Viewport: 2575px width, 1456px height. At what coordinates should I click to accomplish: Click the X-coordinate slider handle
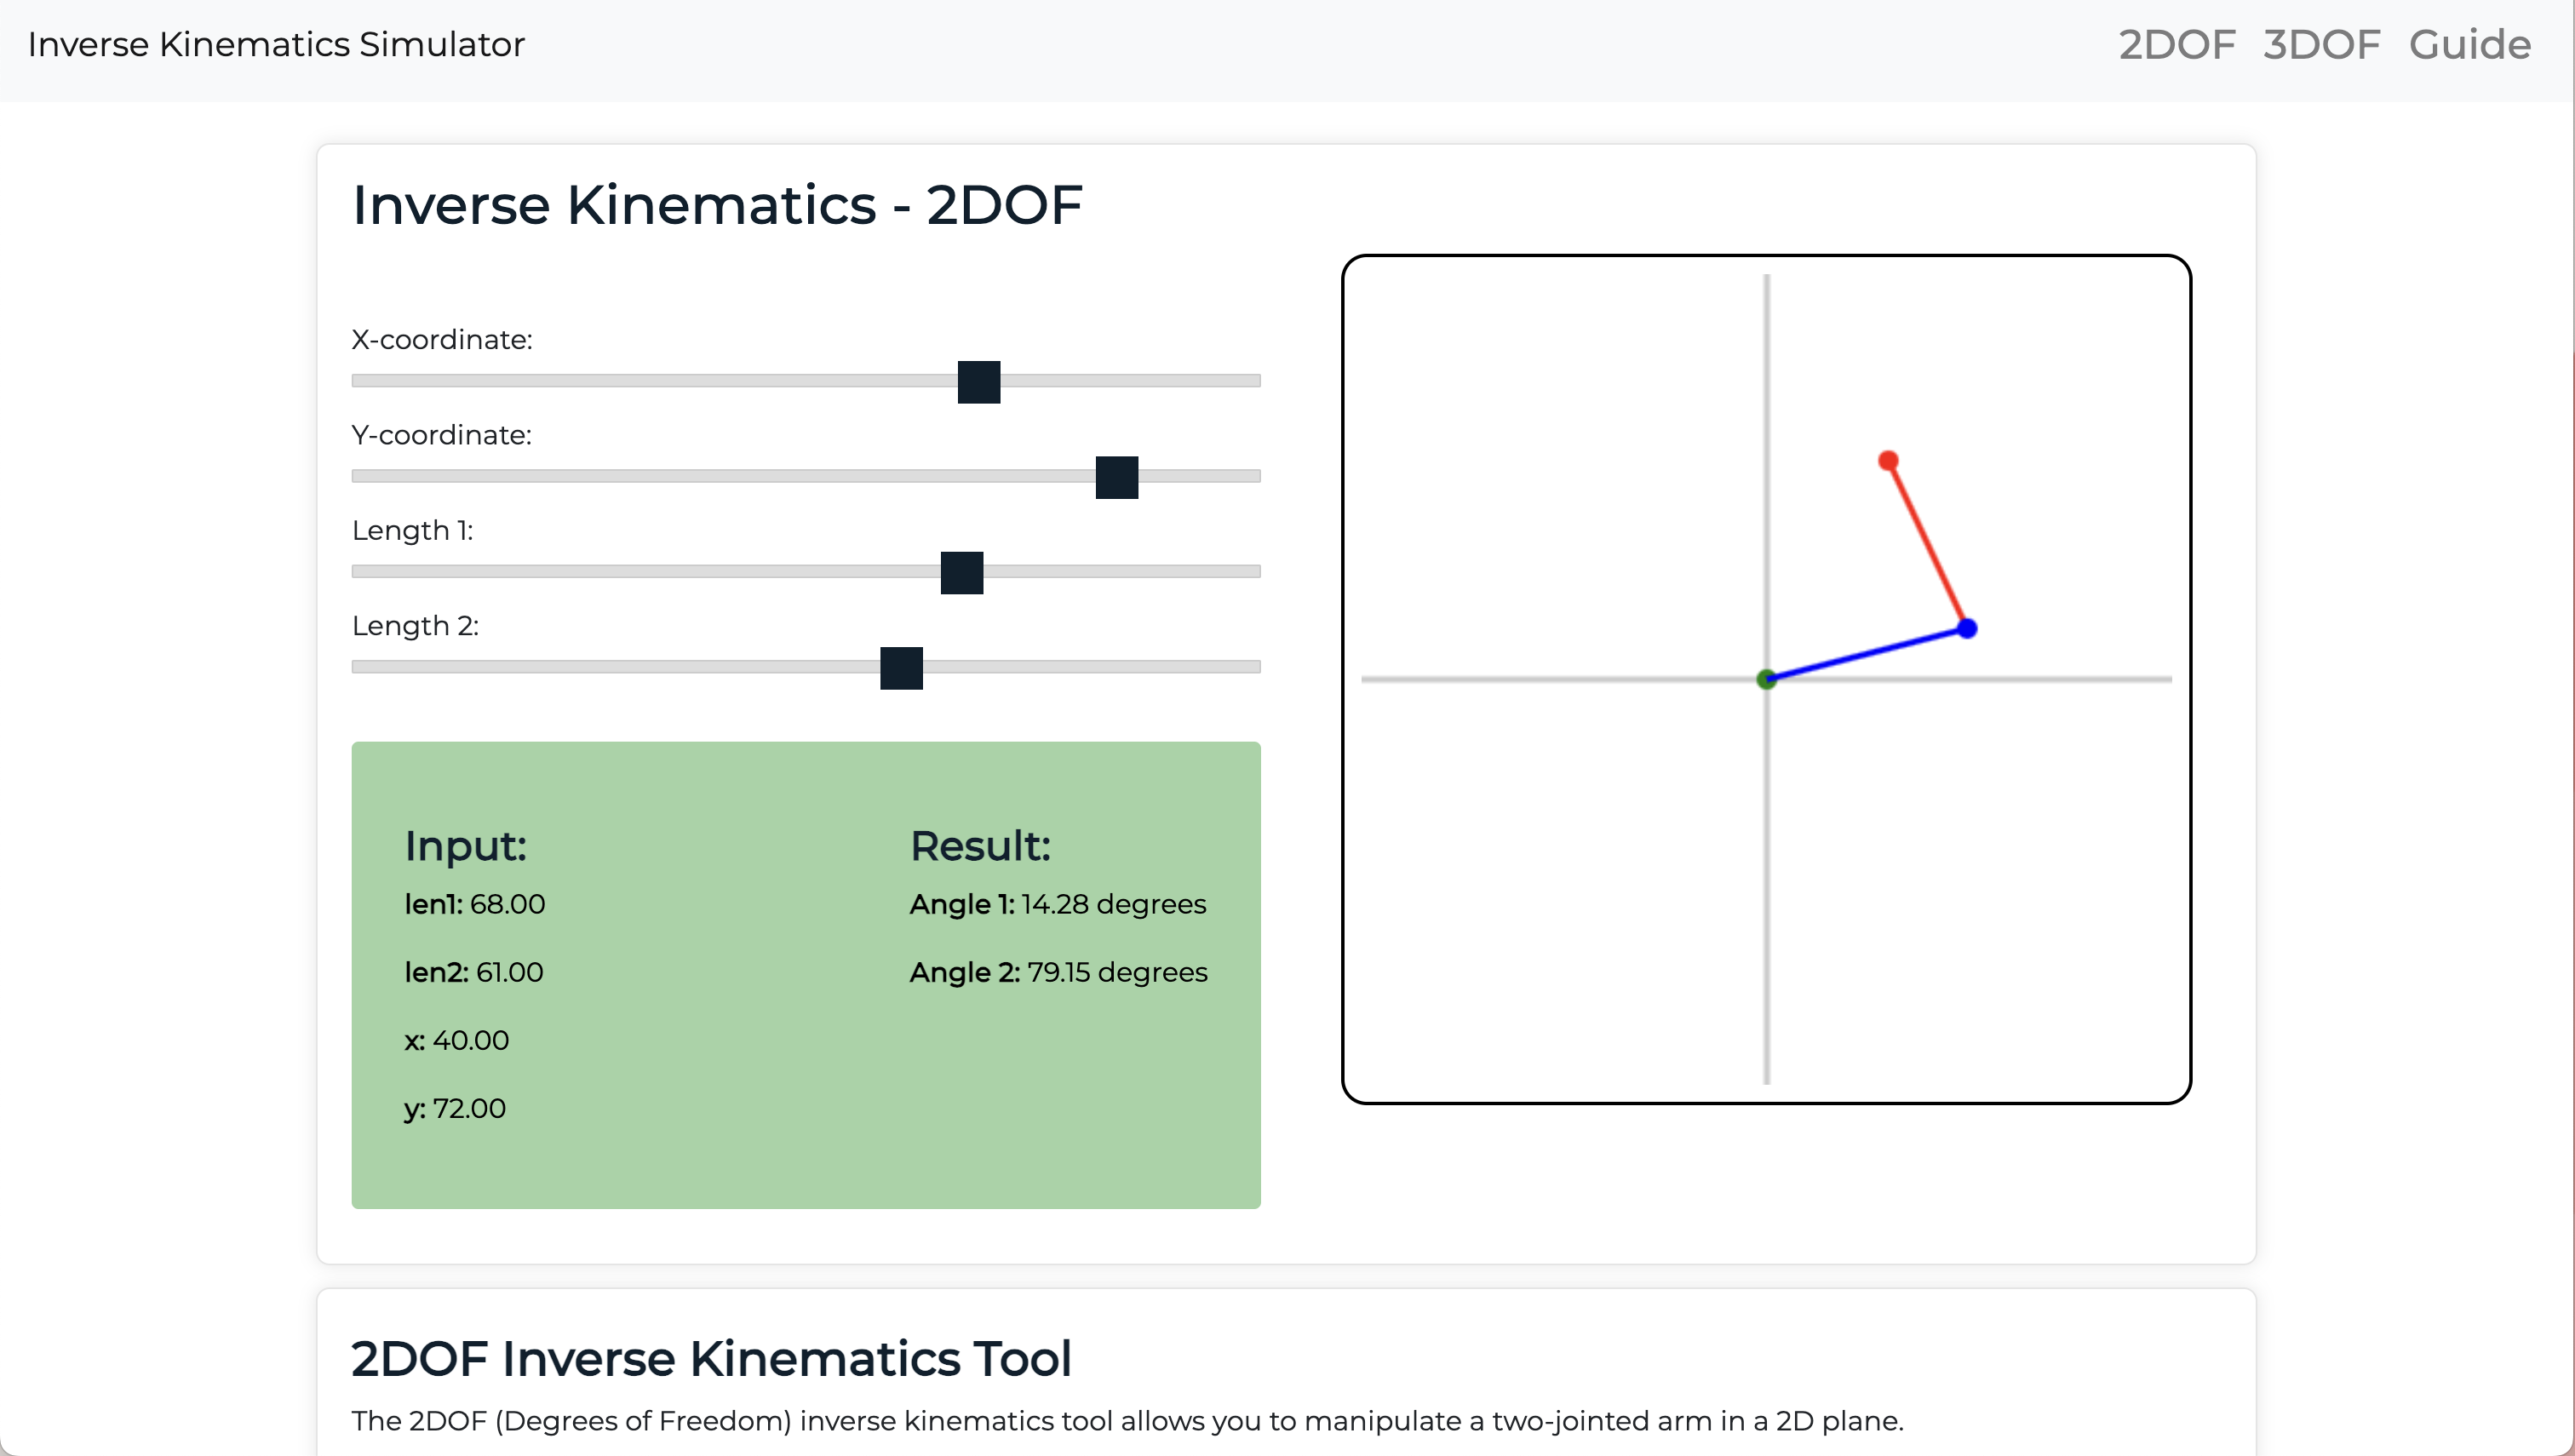pyautogui.click(x=978, y=382)
